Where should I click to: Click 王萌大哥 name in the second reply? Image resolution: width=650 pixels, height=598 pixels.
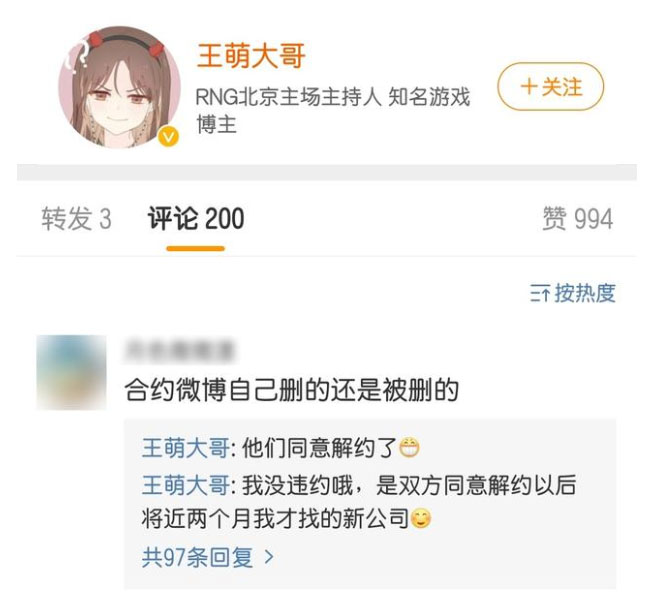coord(185,485)
